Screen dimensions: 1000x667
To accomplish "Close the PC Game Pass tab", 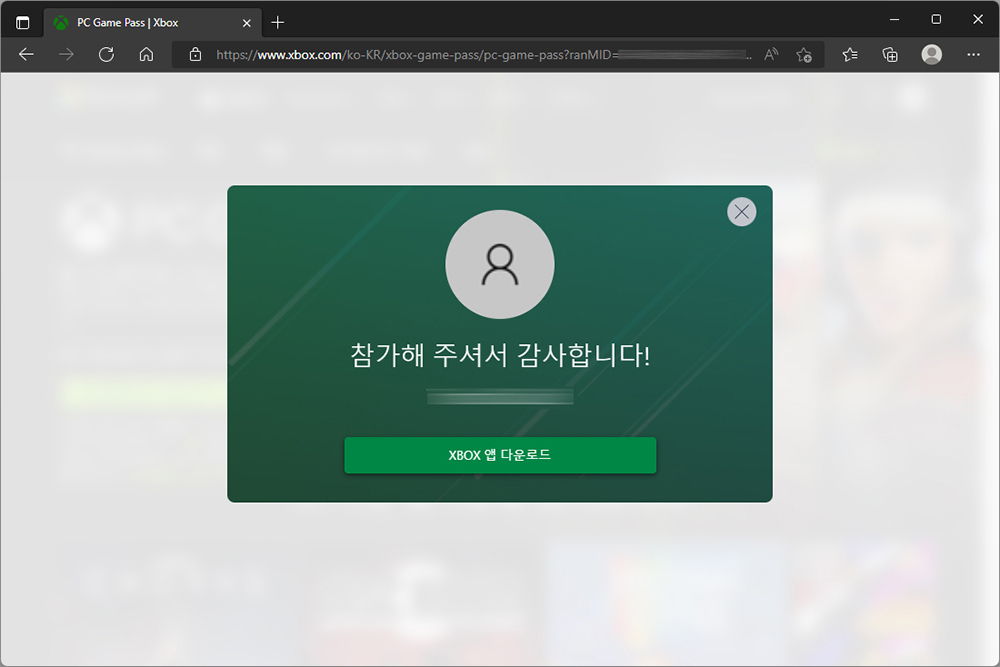I will (247, 23).
